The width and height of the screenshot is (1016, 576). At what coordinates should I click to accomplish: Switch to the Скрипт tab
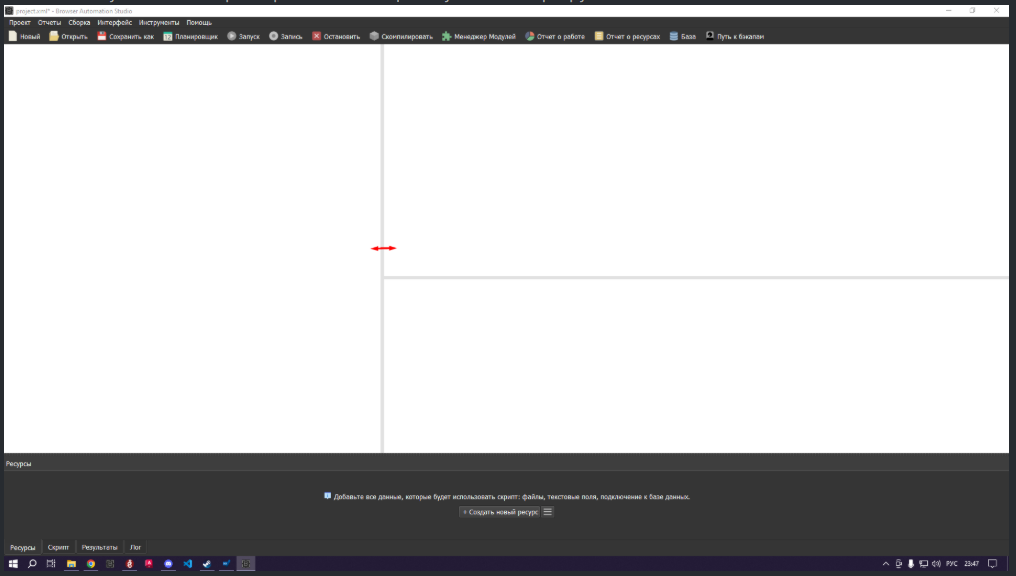(x=59, y=548)
